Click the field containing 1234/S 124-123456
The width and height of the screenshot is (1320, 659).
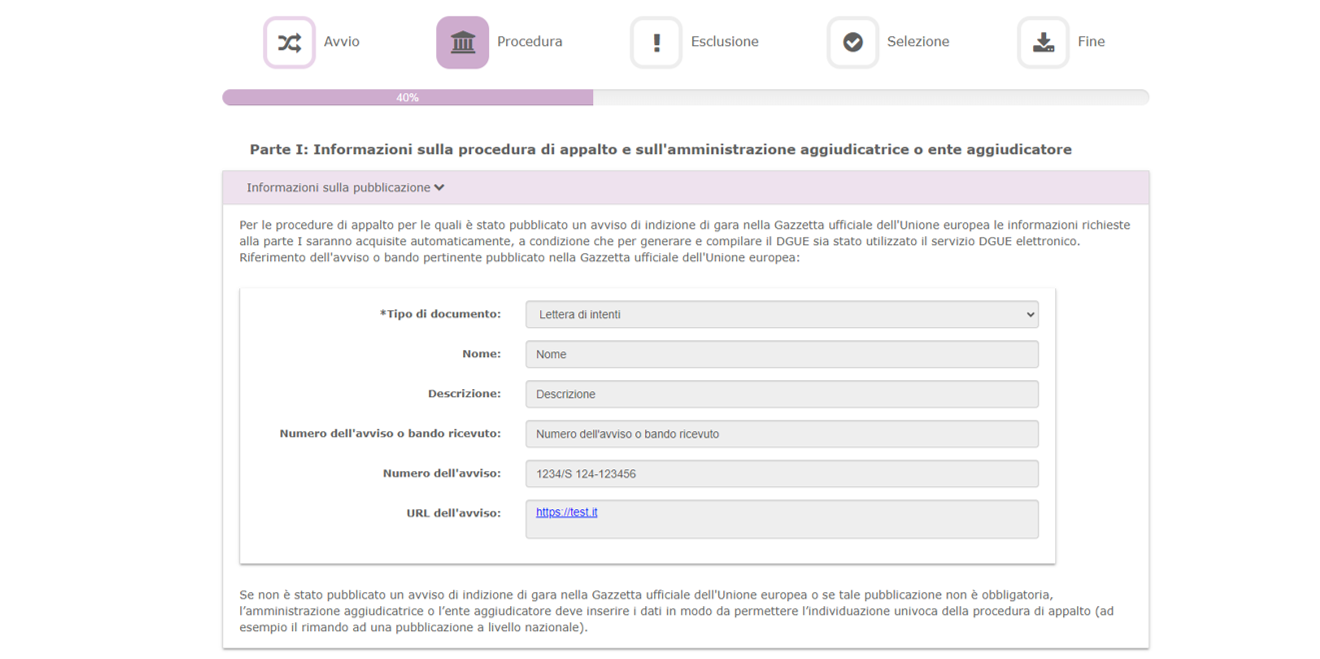781,474
